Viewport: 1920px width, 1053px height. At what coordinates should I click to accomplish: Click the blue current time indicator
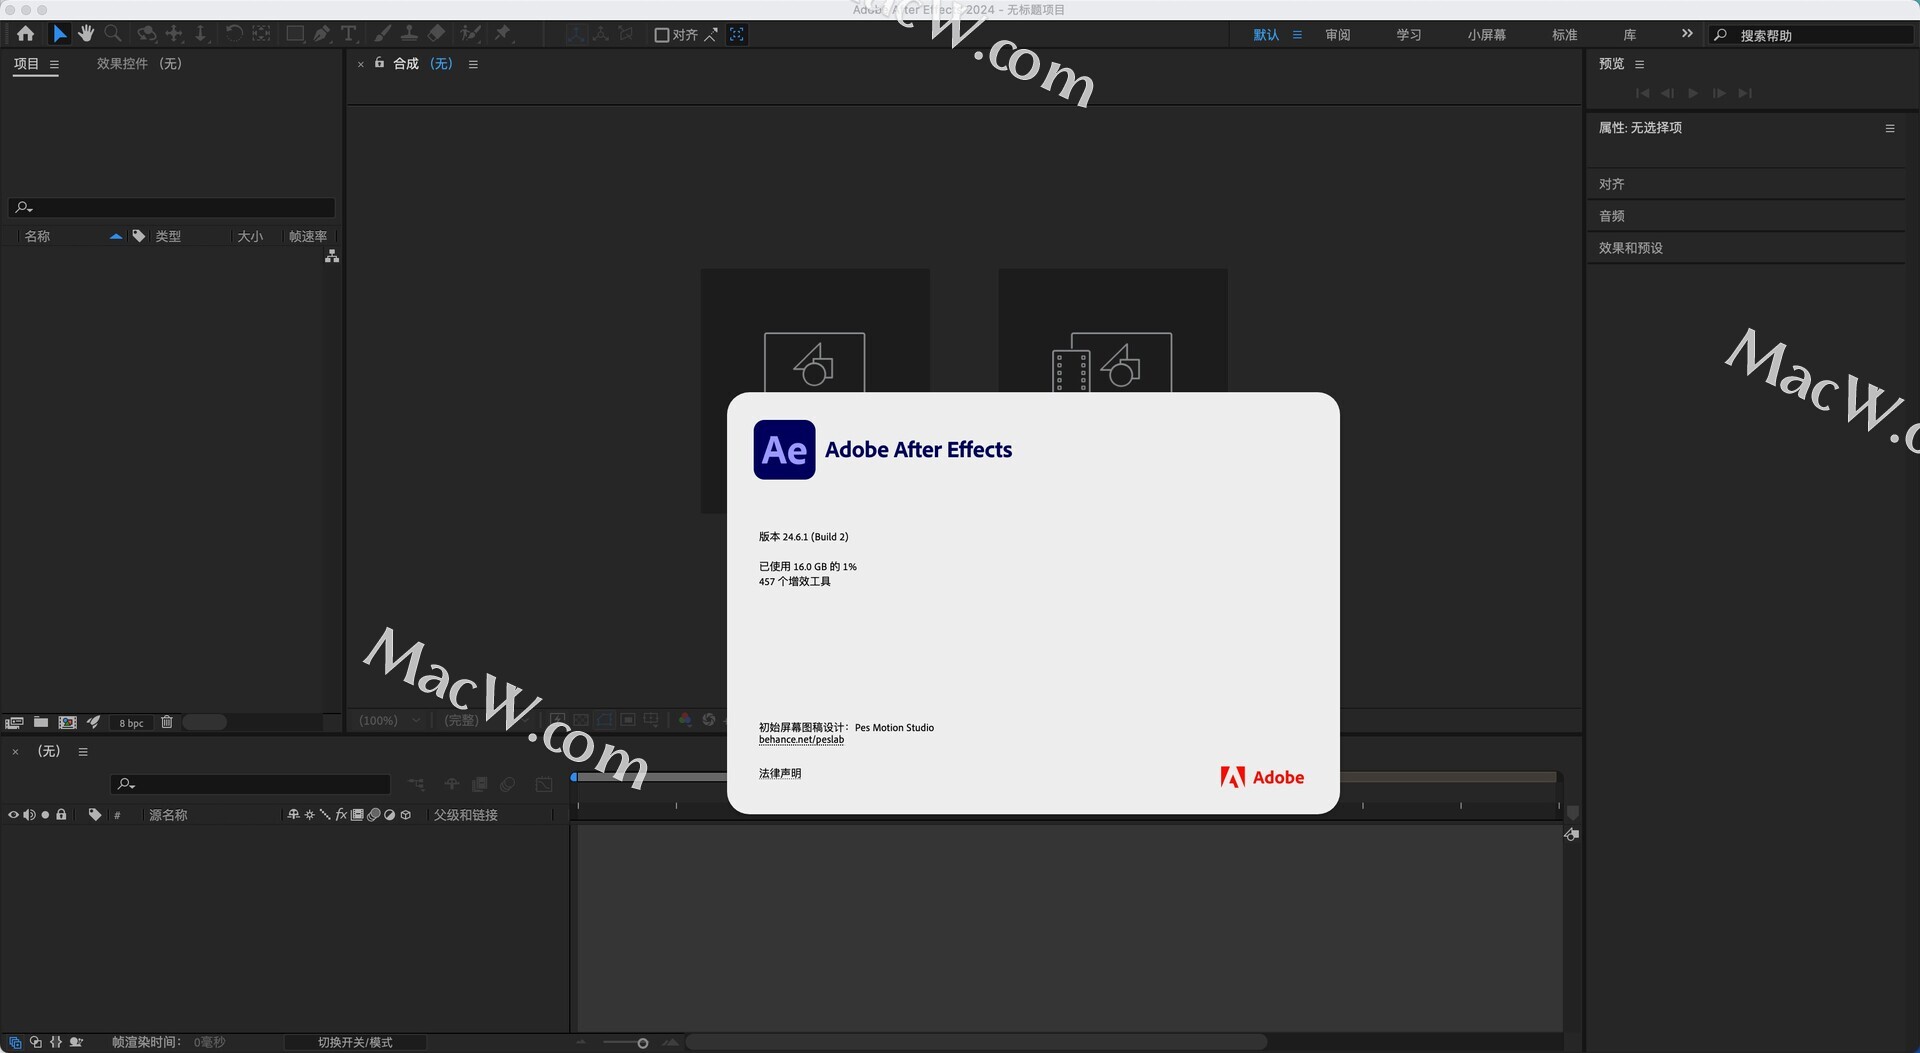[574, 777]
